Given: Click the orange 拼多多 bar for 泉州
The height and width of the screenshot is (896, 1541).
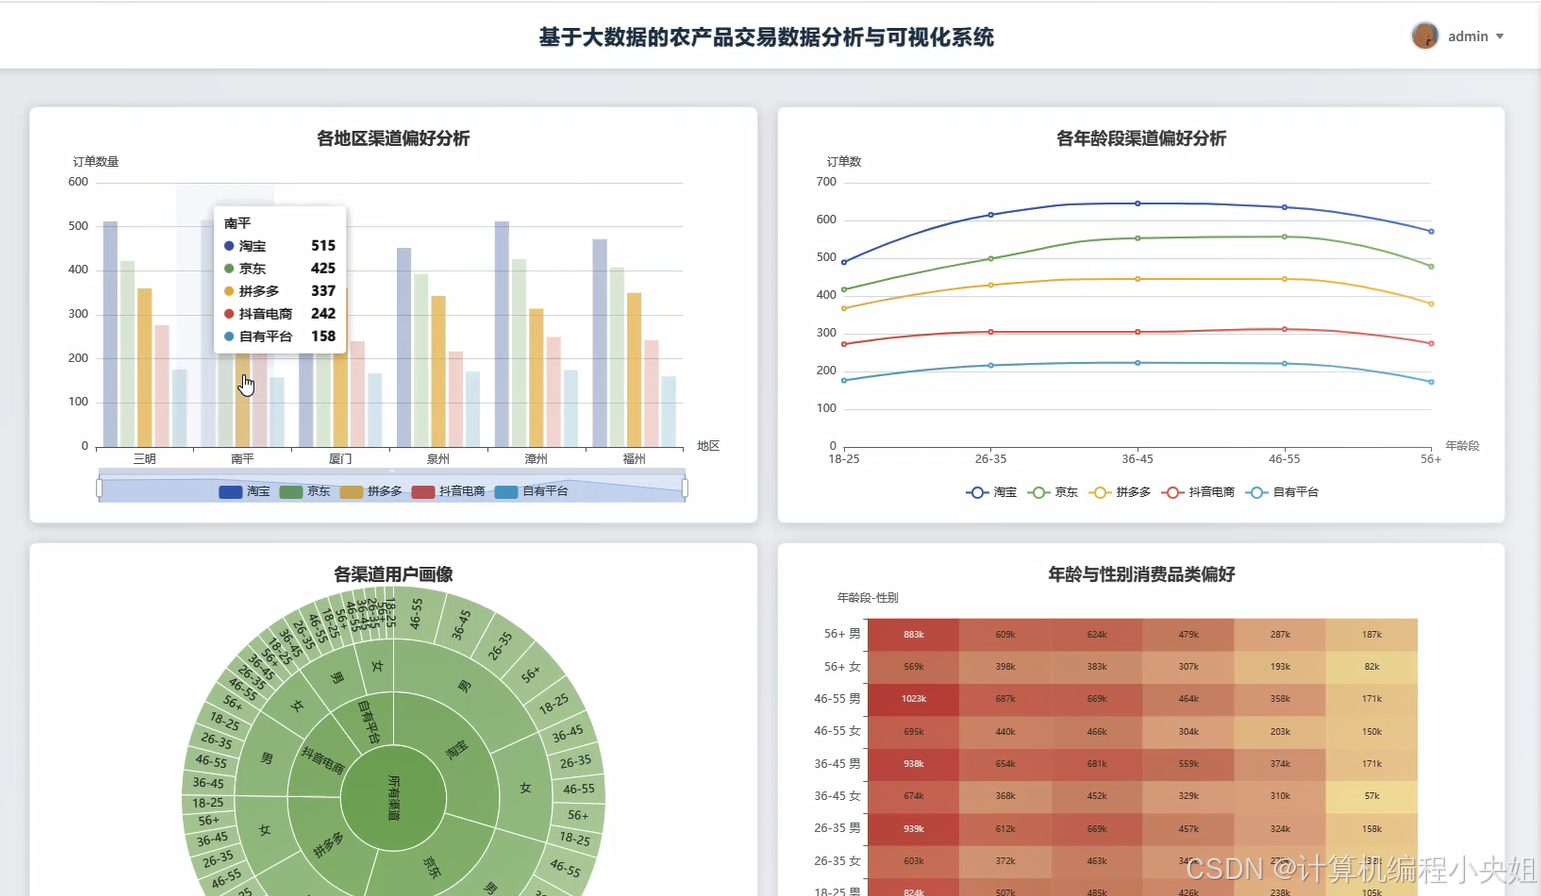Looking at the screenshot, I should [x=438, y=371].
